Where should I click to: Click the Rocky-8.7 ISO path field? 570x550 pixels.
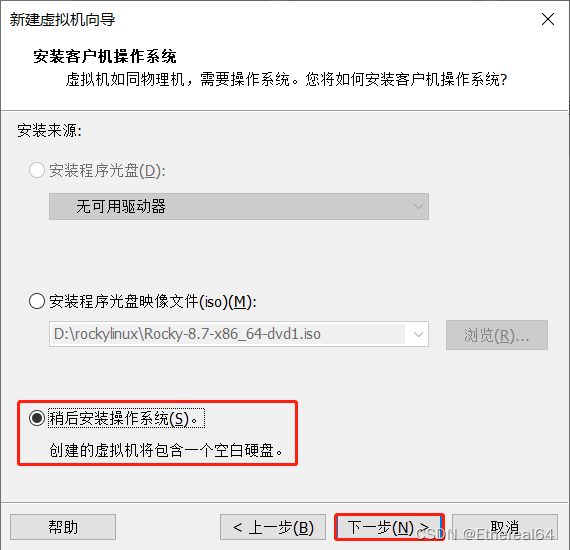pyautogui.click(x=239, y=334)
